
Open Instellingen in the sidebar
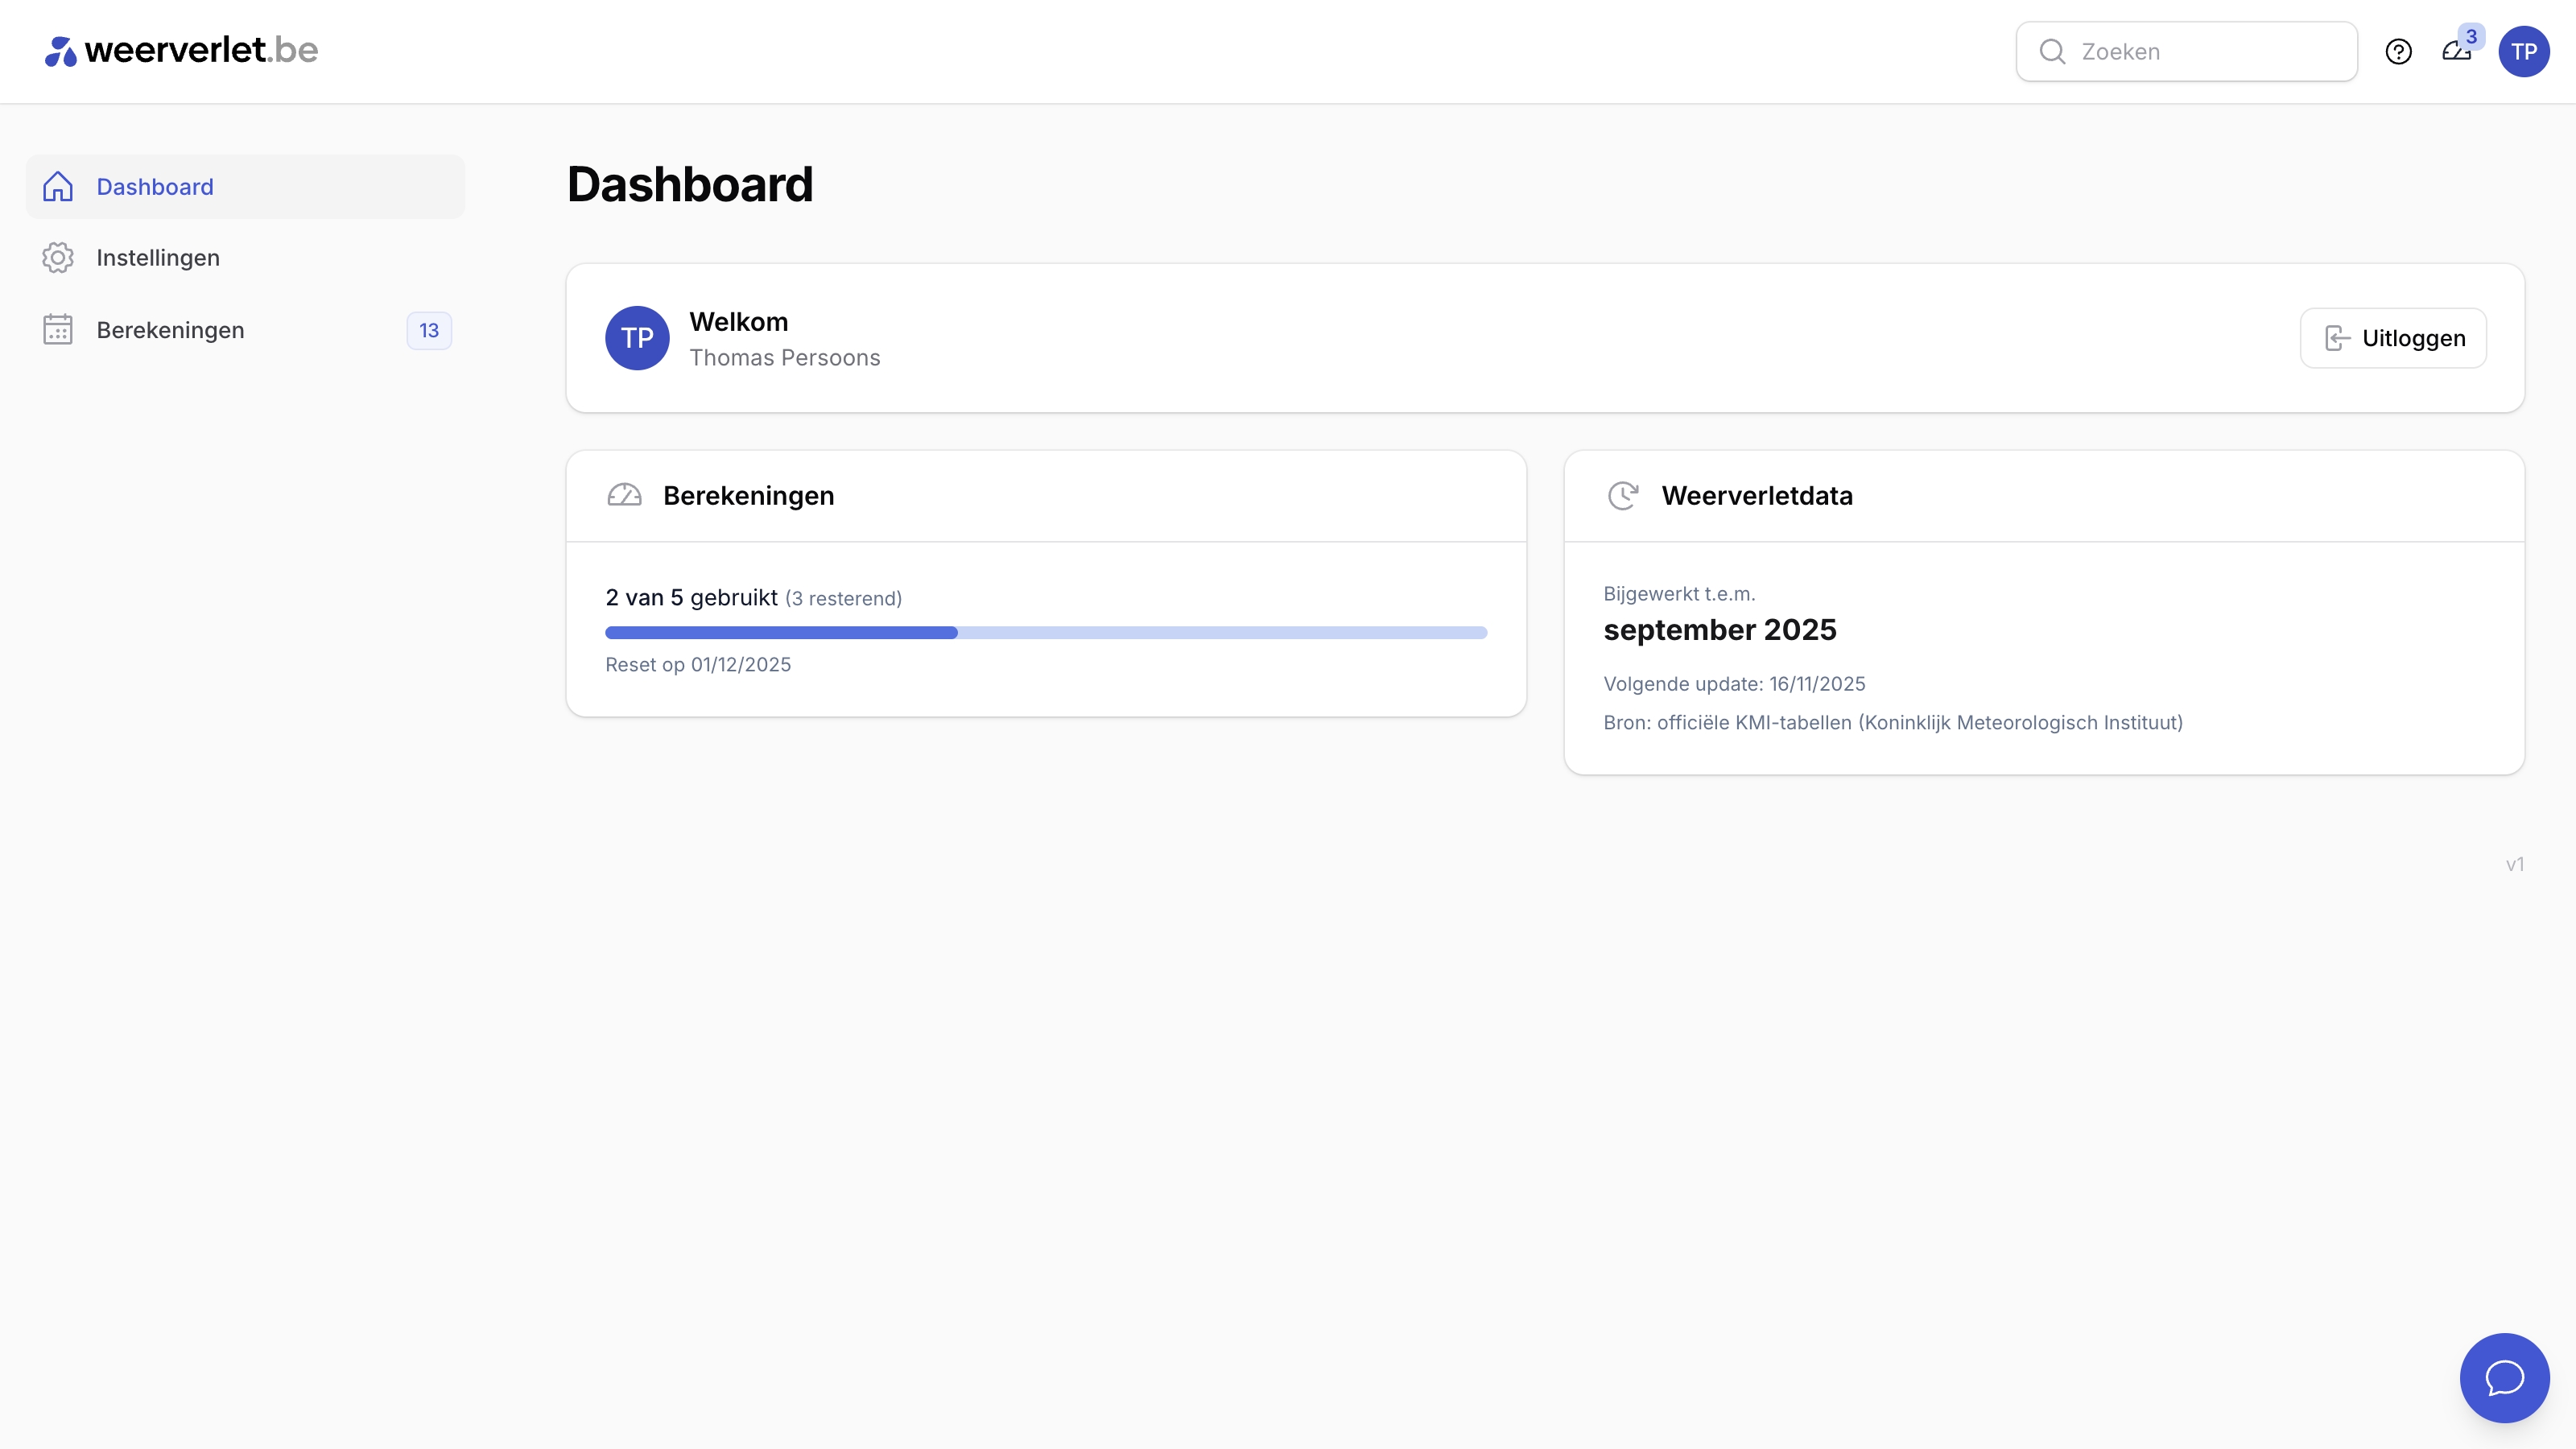point(245,258)
